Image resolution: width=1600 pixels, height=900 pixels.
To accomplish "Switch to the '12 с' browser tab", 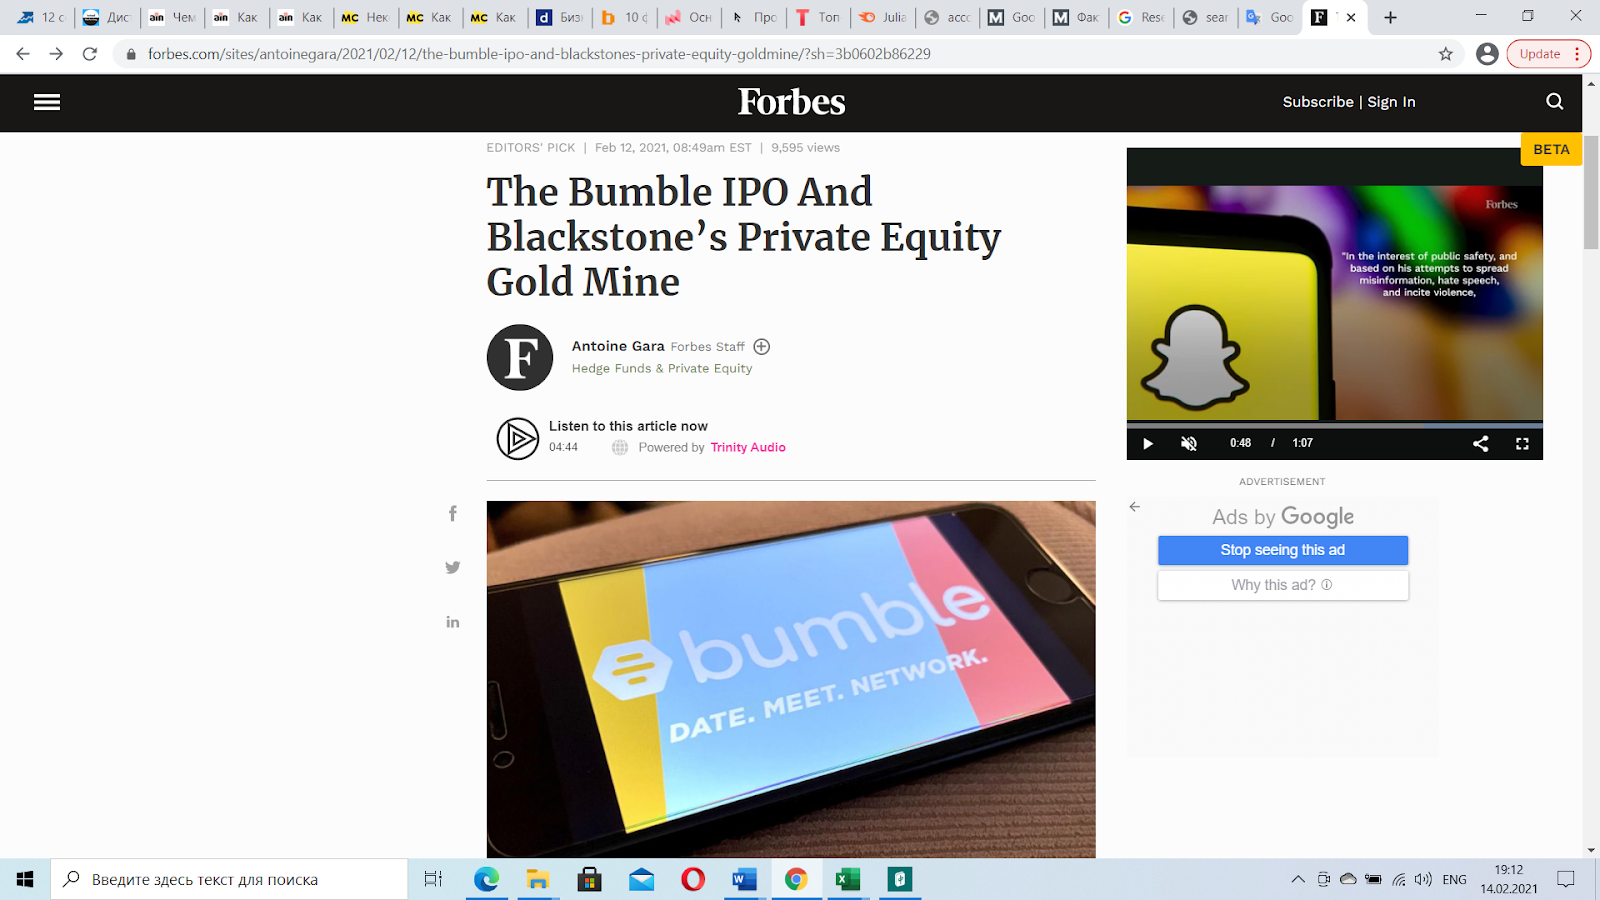I will (41, 17).
